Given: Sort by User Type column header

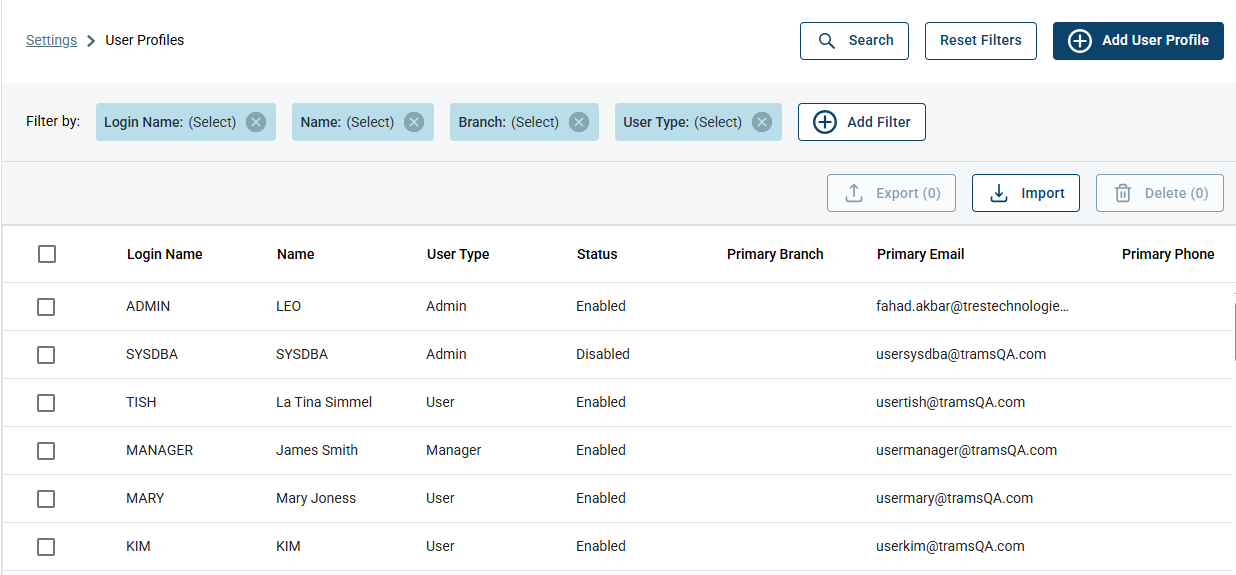Looking at the screenshot, I should [x=458, y=254].
